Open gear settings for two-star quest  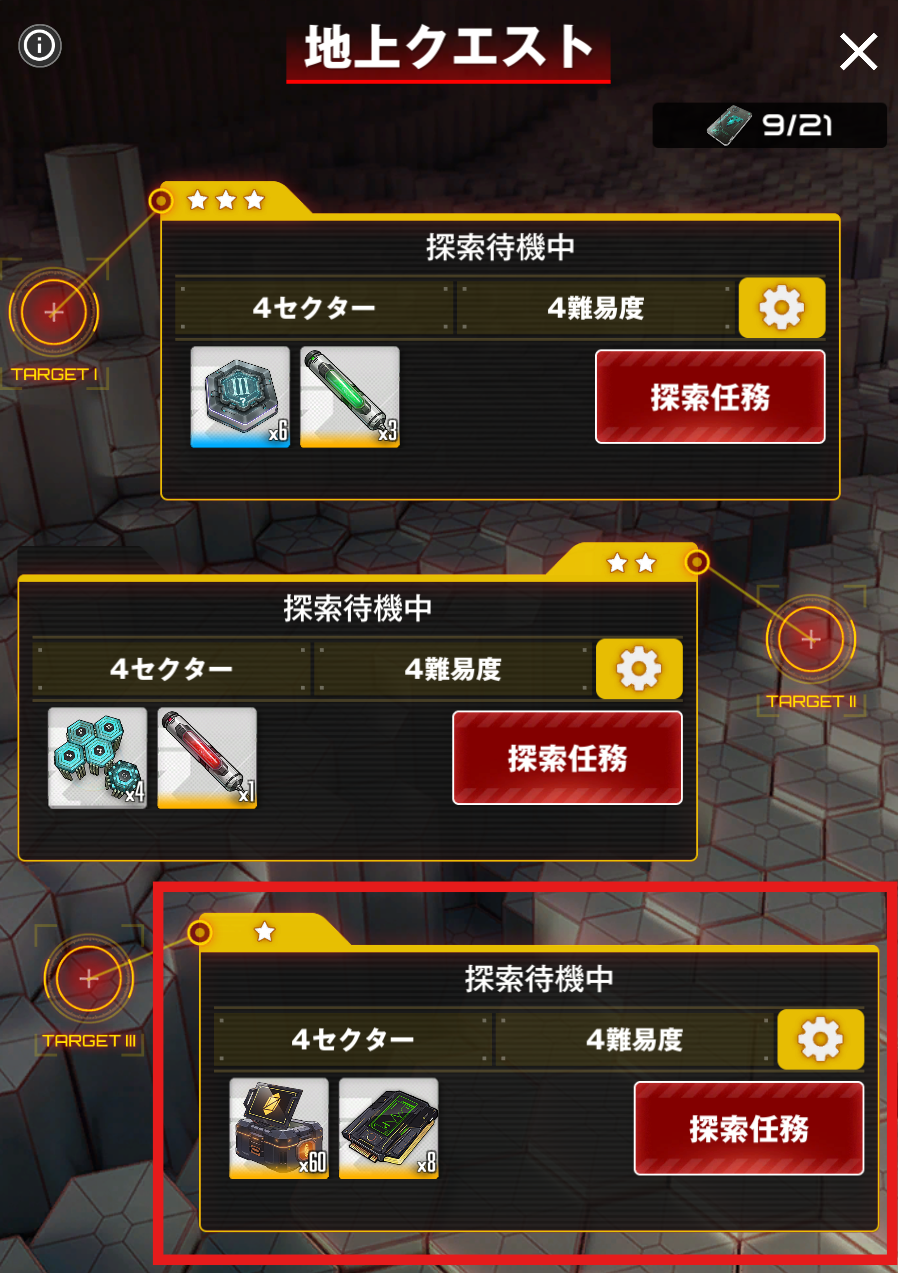coord(639,668)
